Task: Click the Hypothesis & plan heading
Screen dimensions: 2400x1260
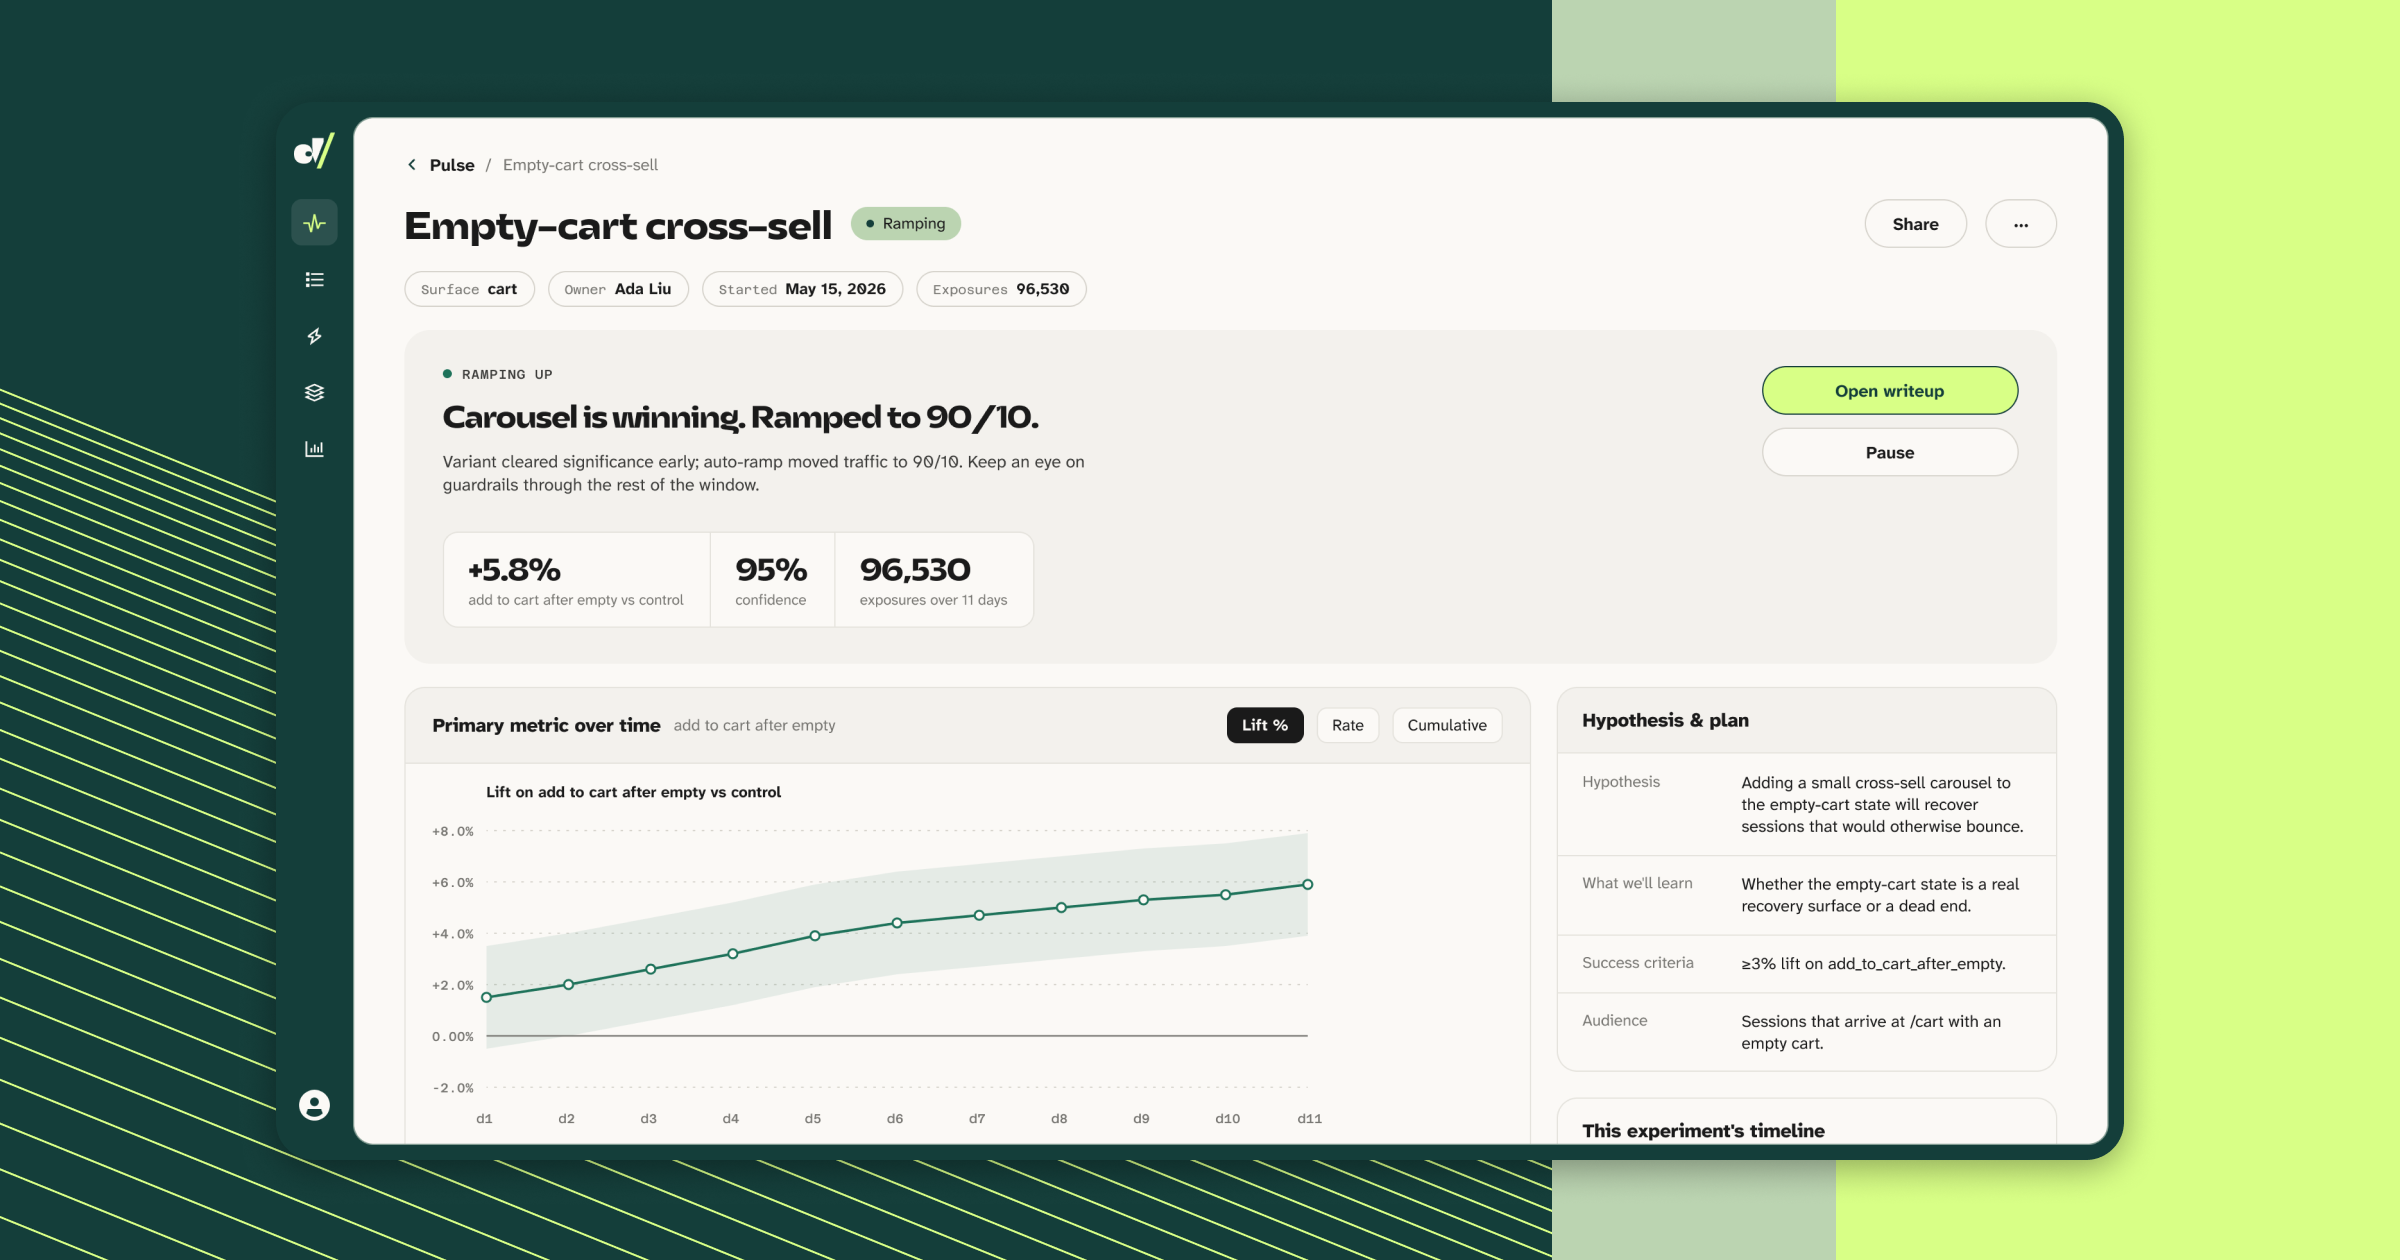Action: coord(1665,720)
